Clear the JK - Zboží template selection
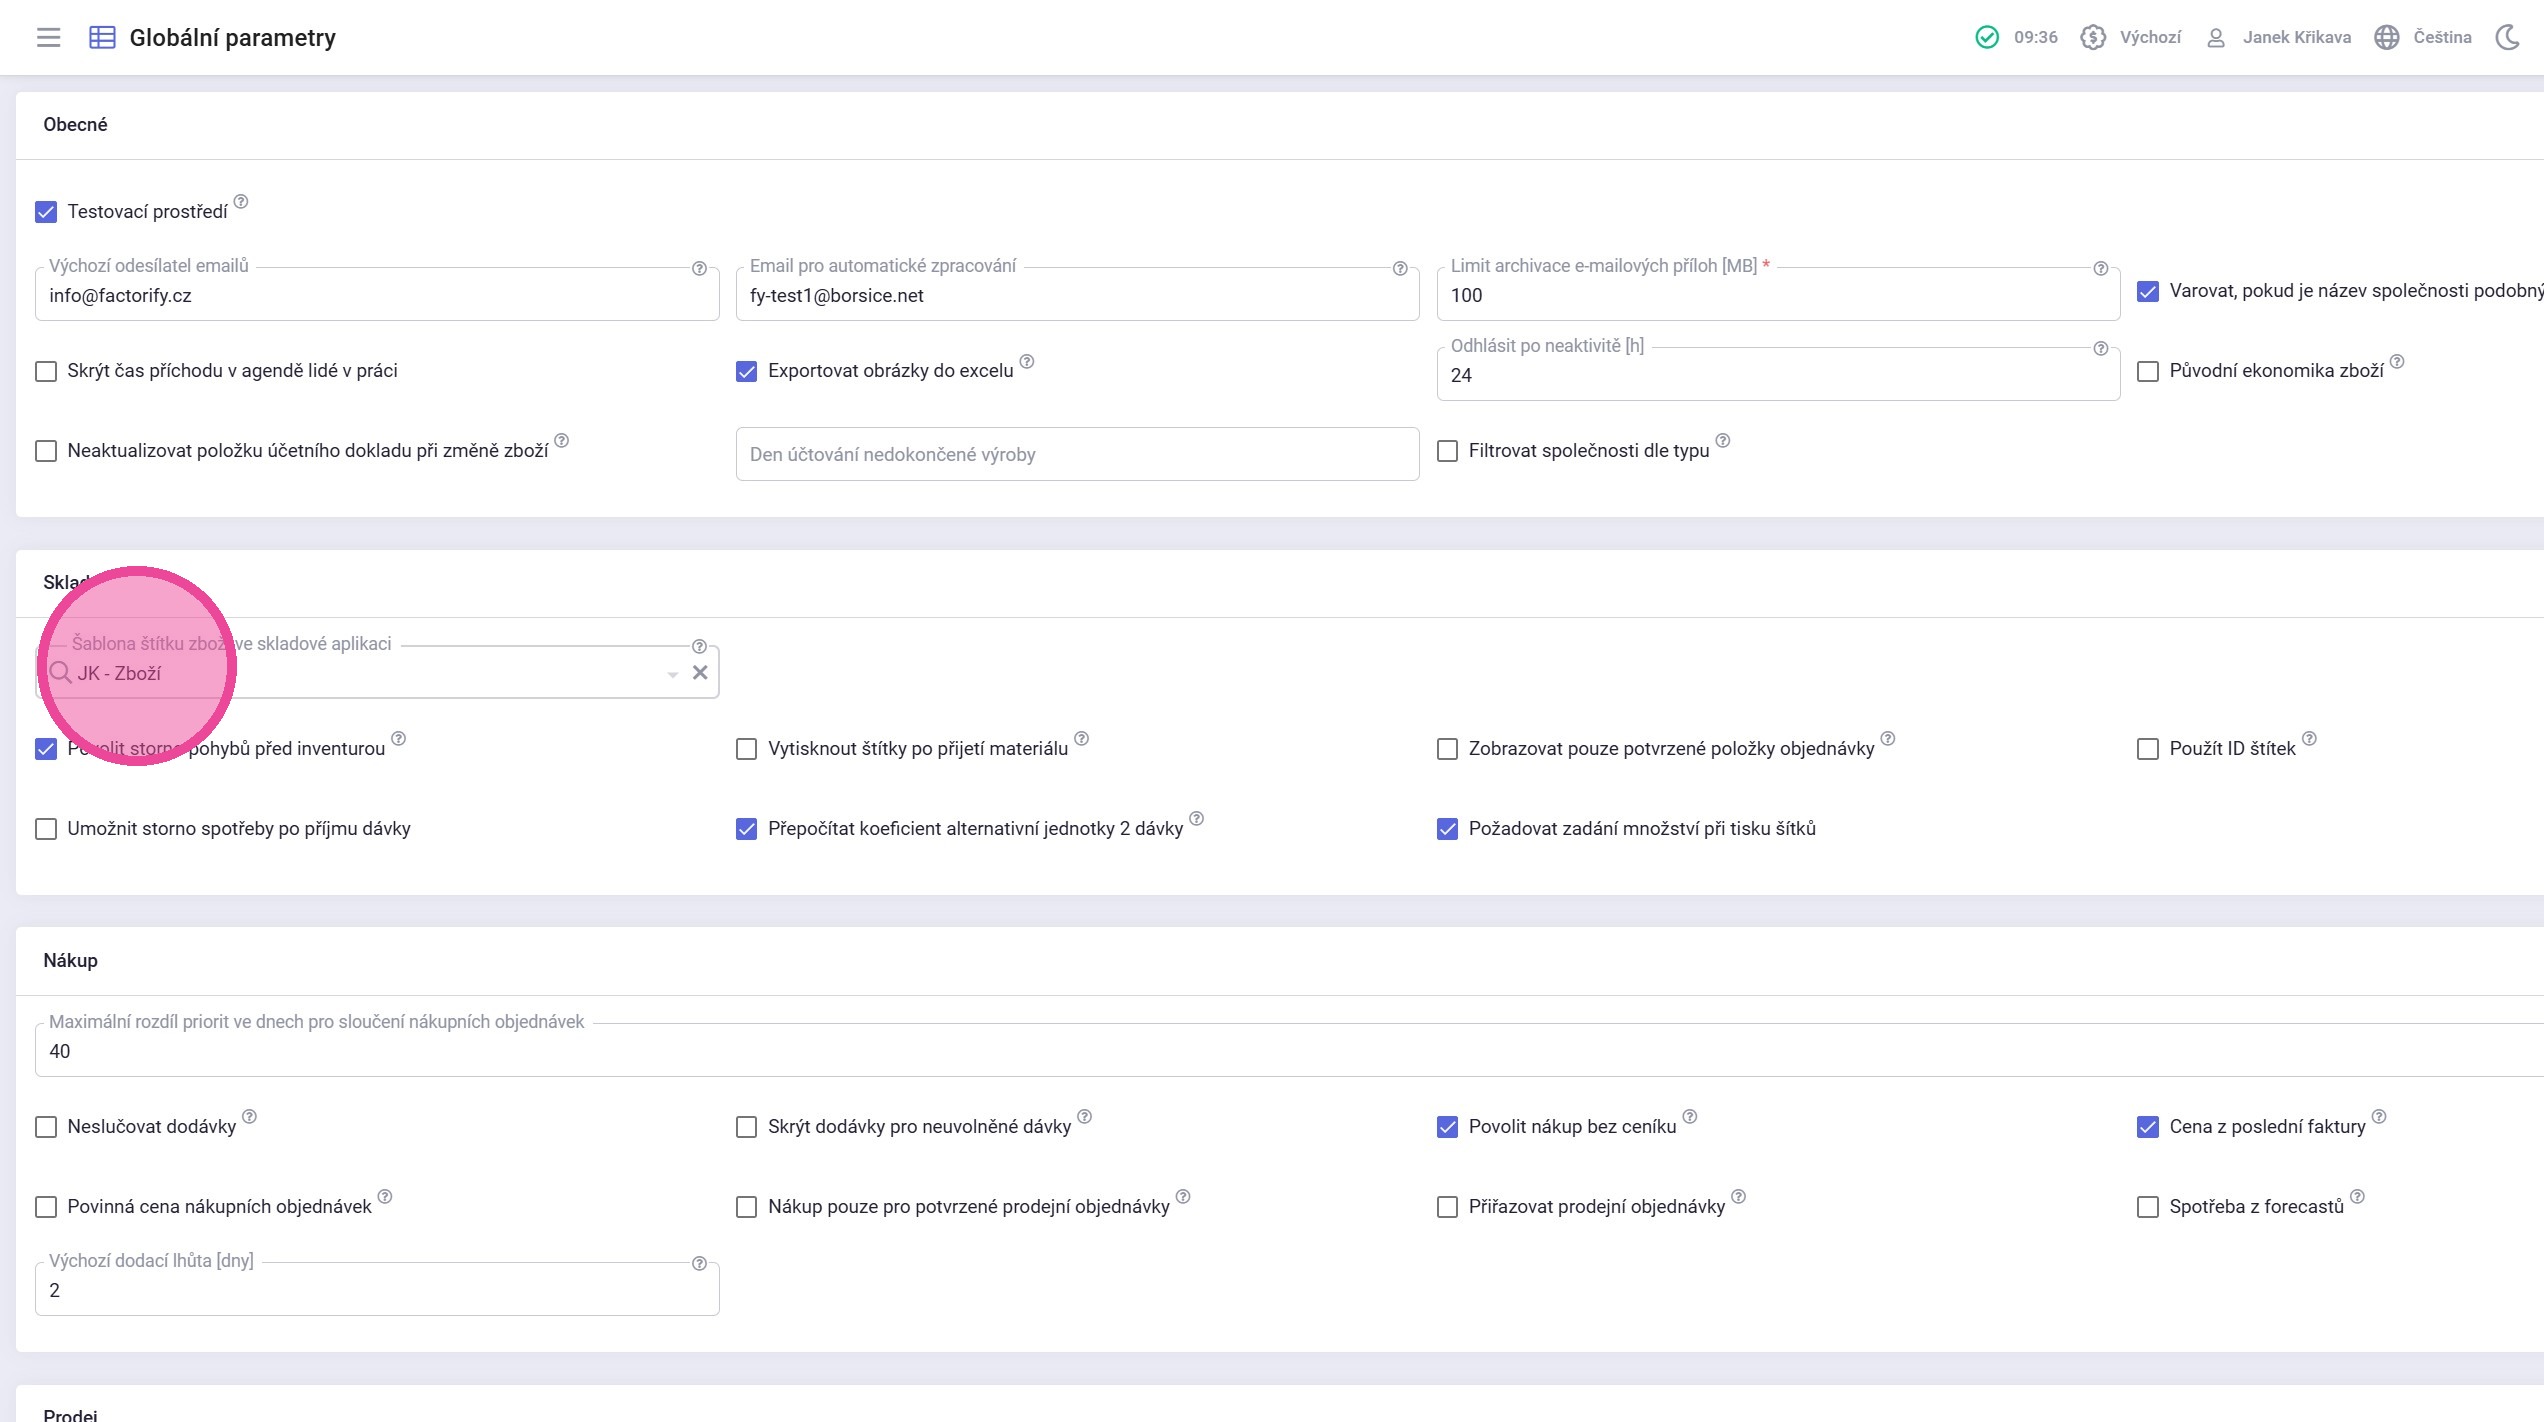Viewport: 2544px width, 1422px height. pos(700,673)
